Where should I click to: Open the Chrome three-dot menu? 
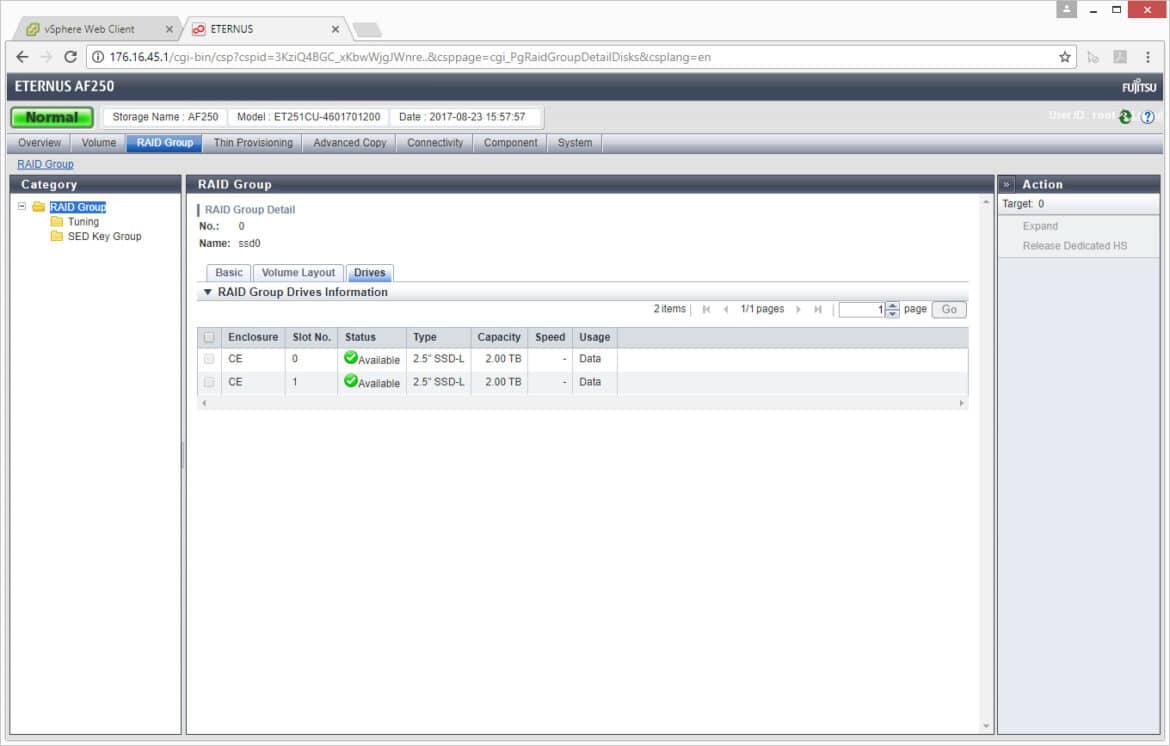pyautogui.click(x=1148, y=57)
